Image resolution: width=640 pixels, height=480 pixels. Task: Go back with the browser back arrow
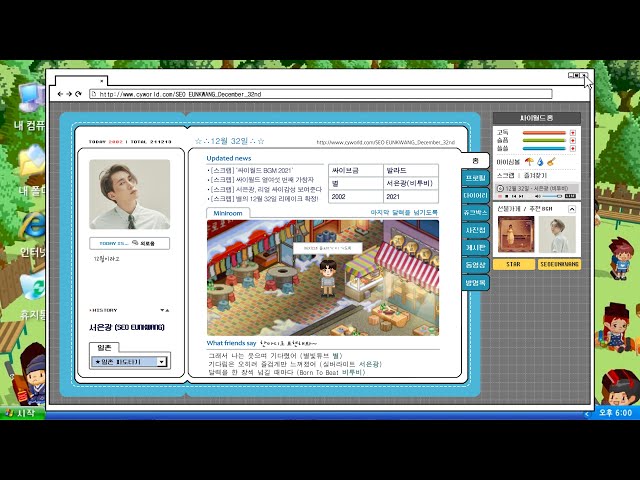click(60, 94)
